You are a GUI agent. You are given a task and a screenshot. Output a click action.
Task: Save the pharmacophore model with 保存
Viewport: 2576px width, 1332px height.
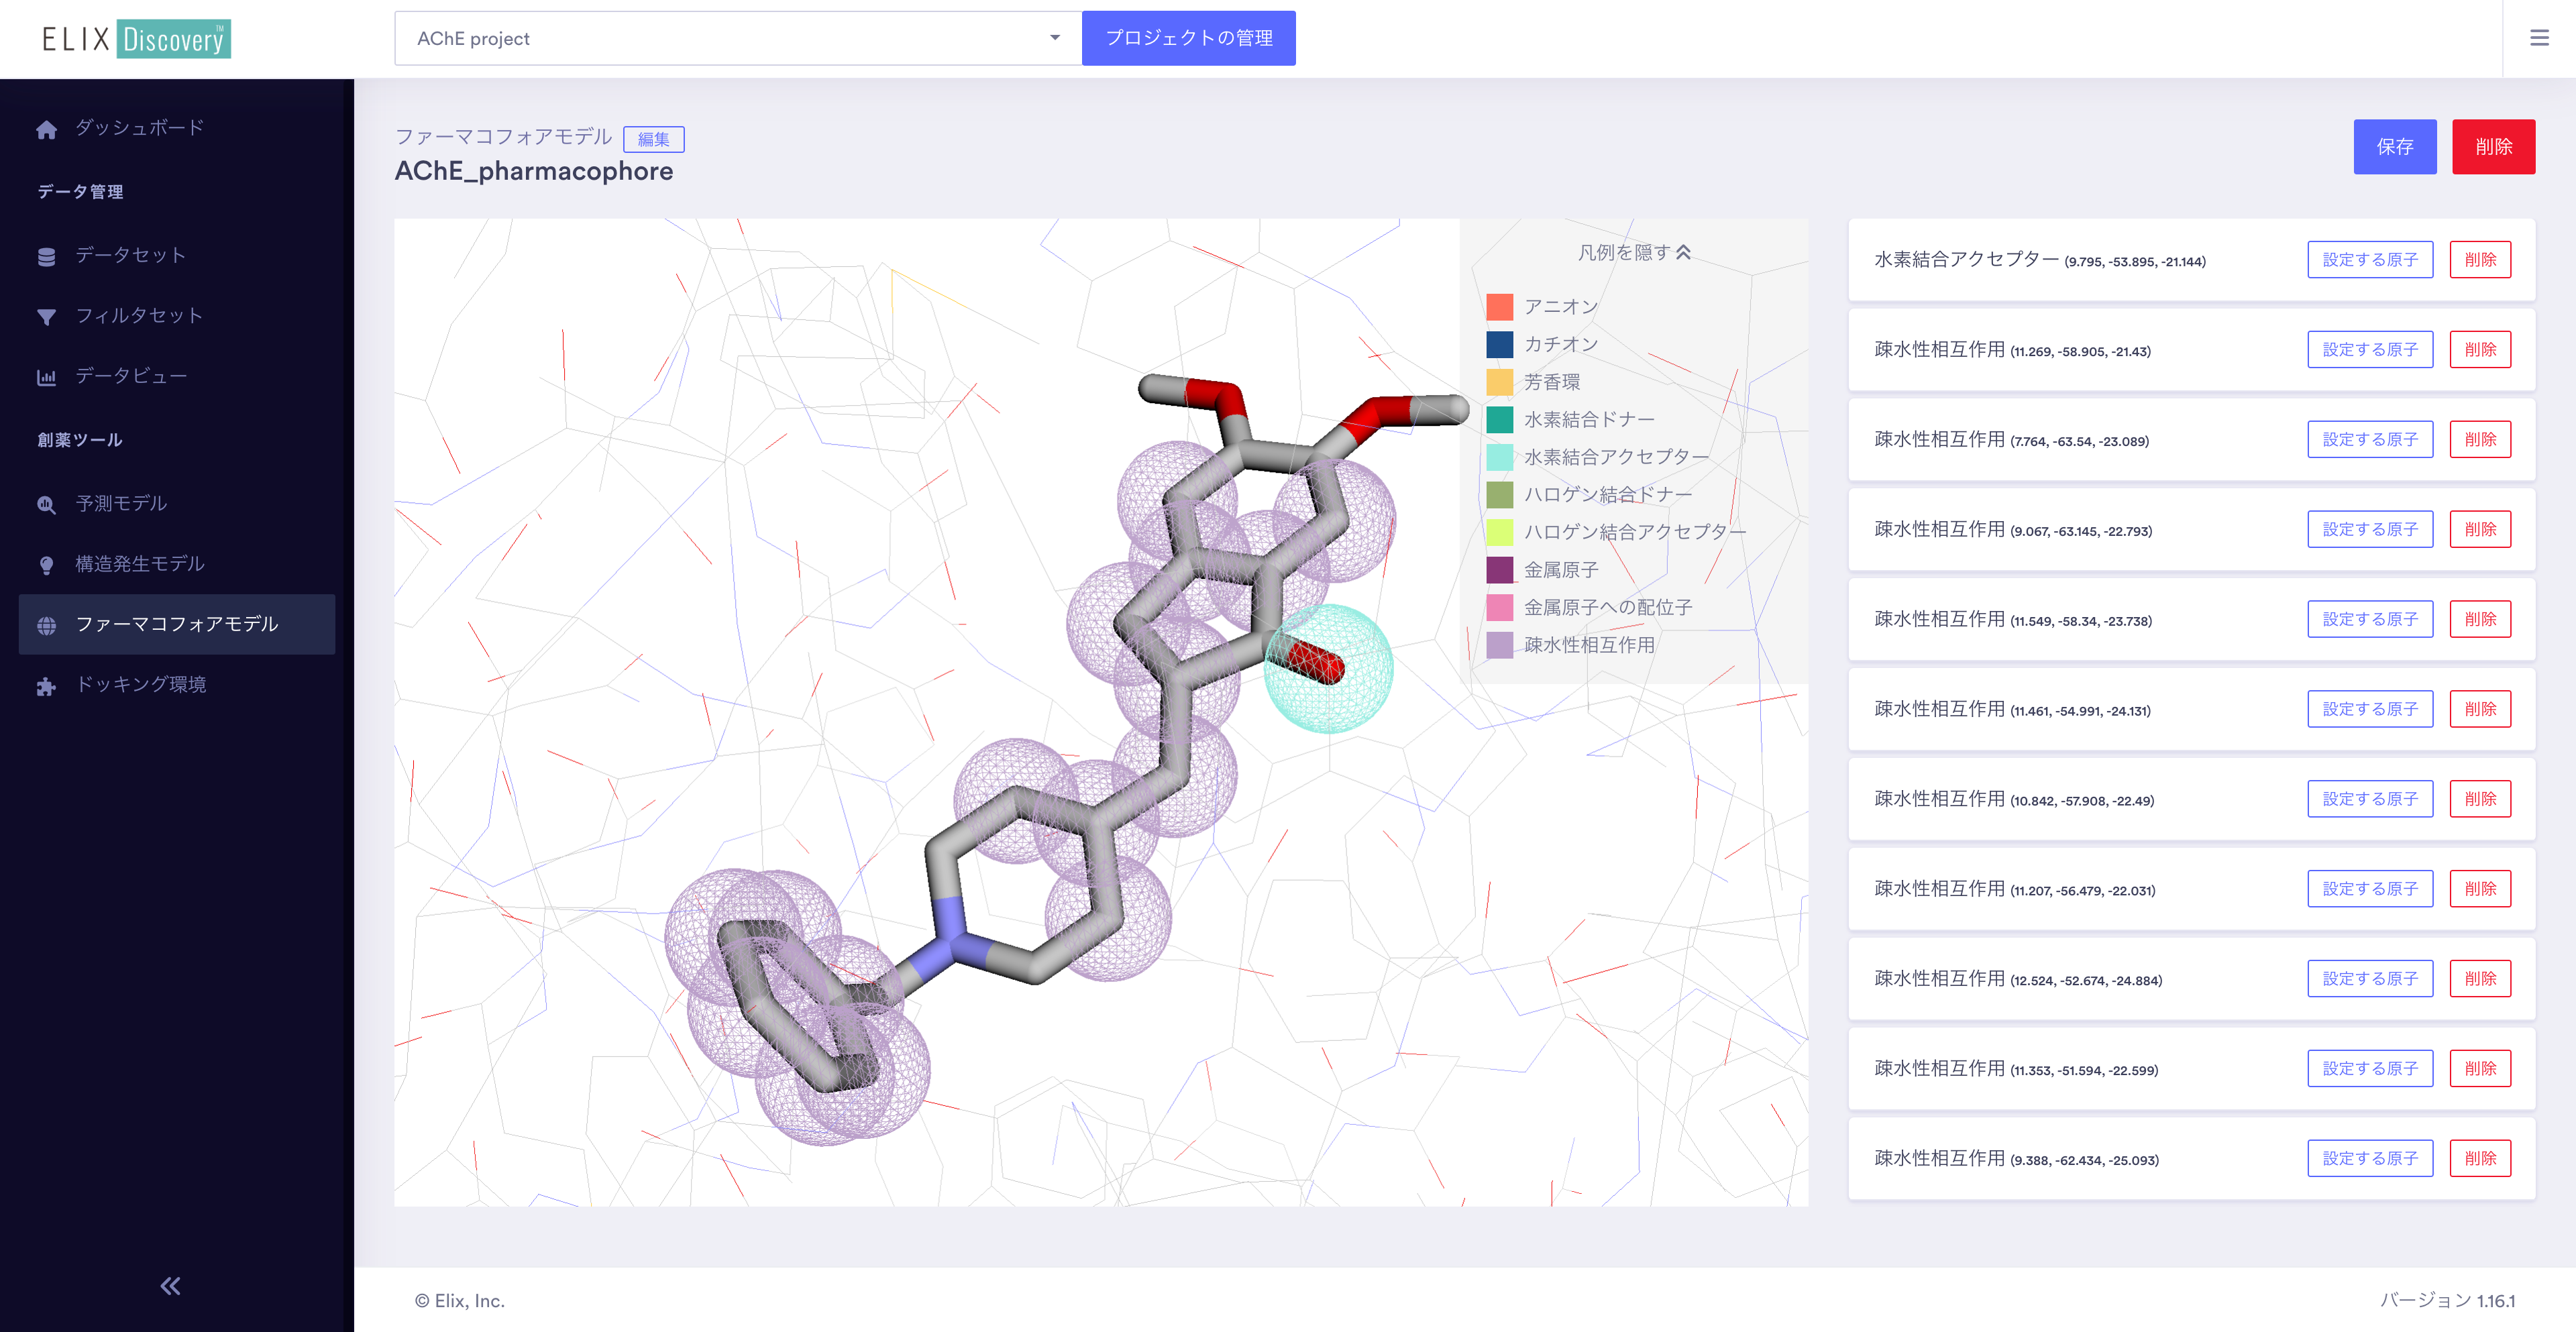(x=2395, y=147)
